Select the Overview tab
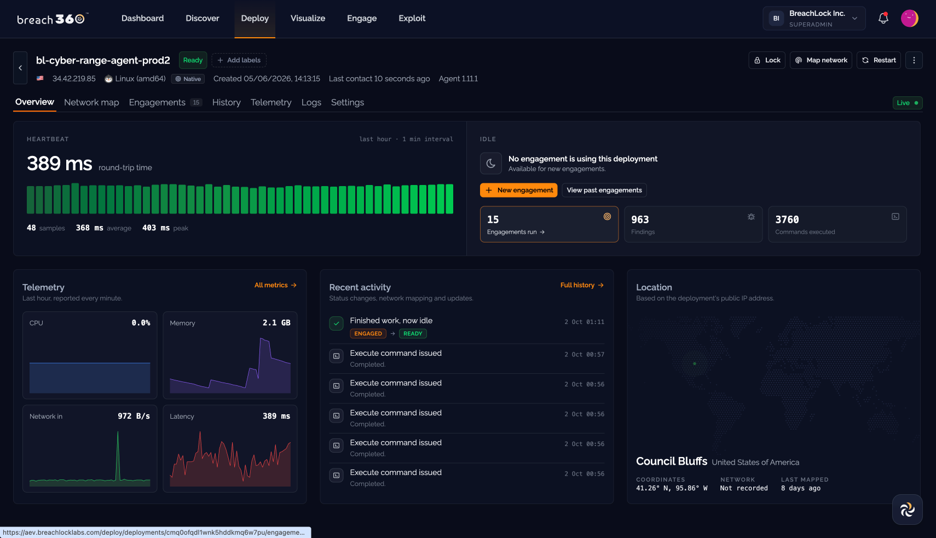 [35, 102]
